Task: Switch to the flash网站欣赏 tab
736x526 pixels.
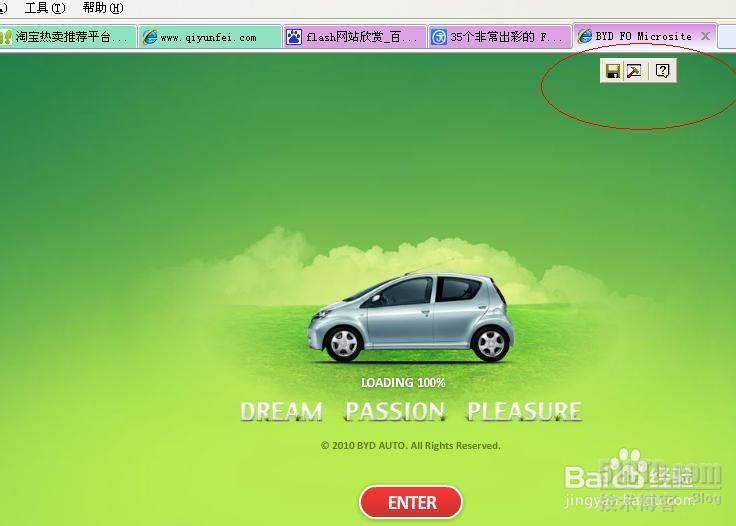Action: pyautogui.click(x=355, y=37)
